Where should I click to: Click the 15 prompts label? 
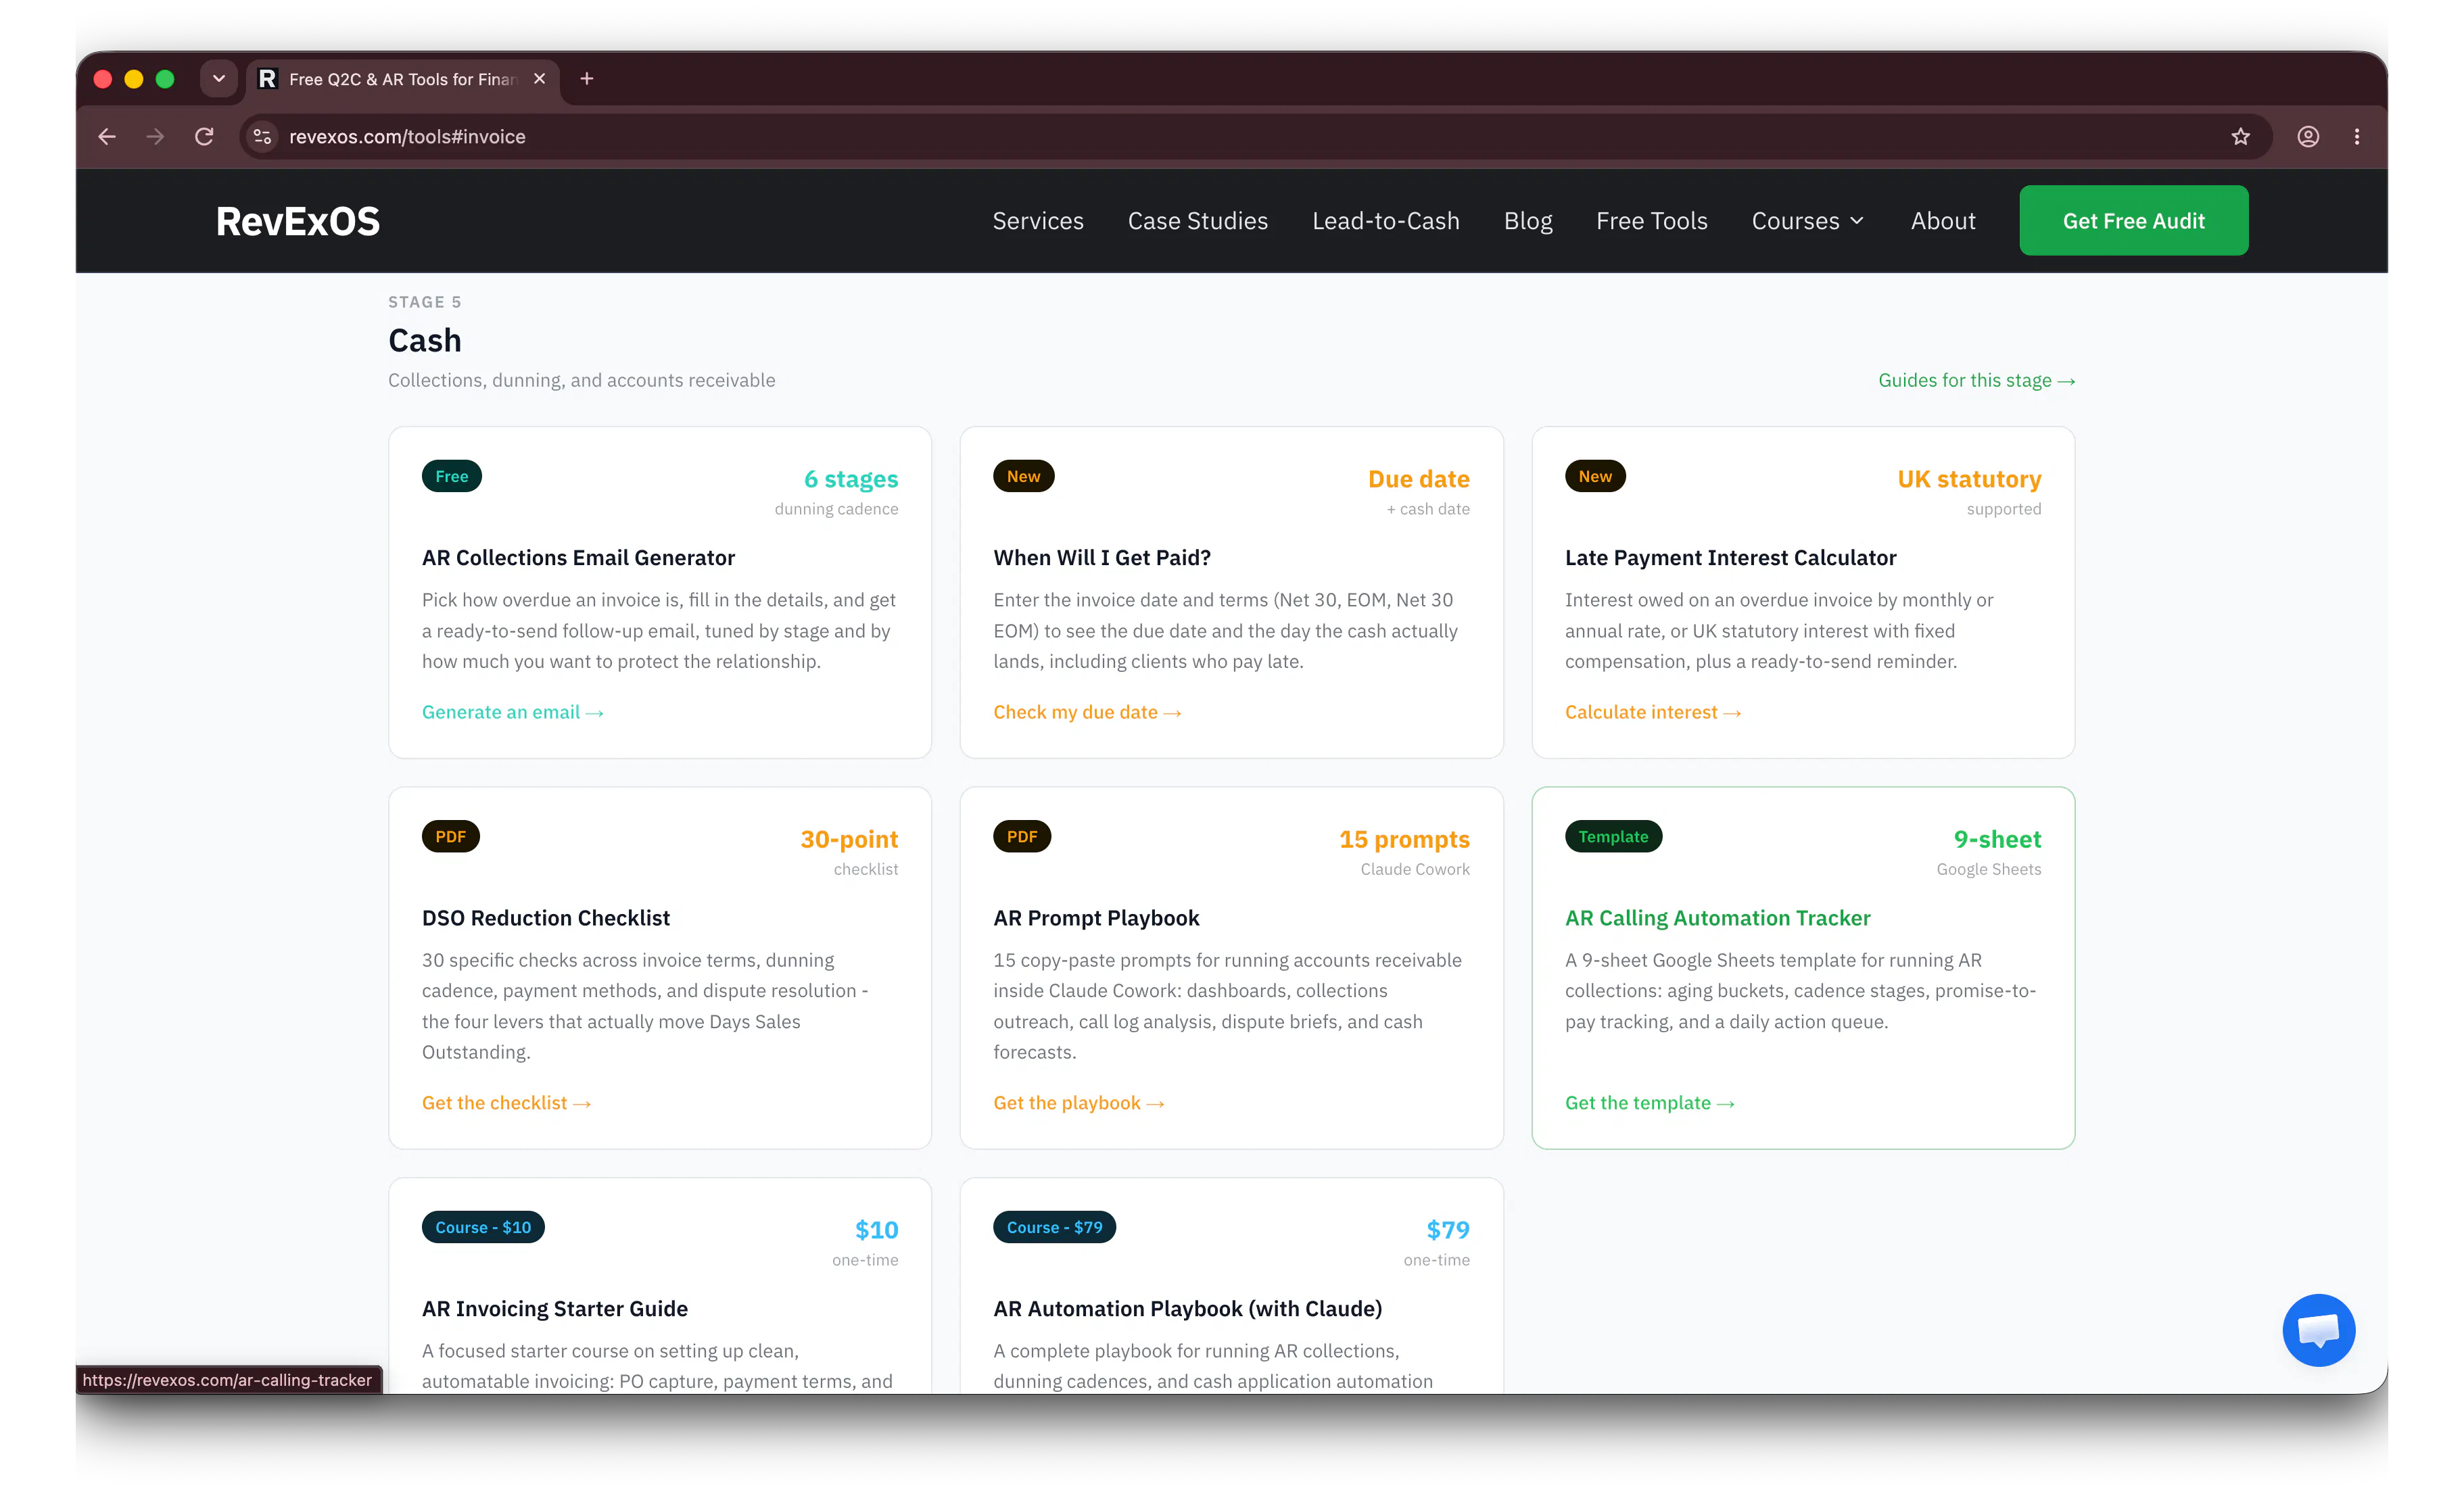point(1405,839)
